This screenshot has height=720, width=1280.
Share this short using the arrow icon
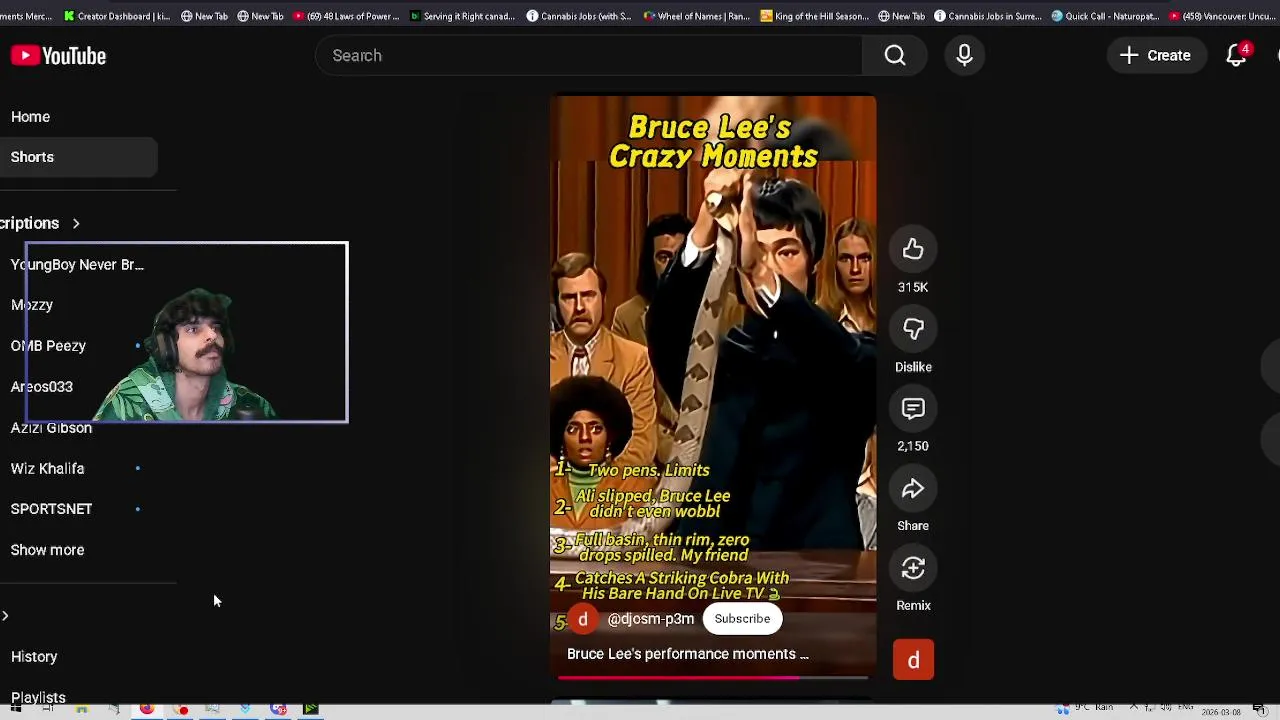pos(913,488)
